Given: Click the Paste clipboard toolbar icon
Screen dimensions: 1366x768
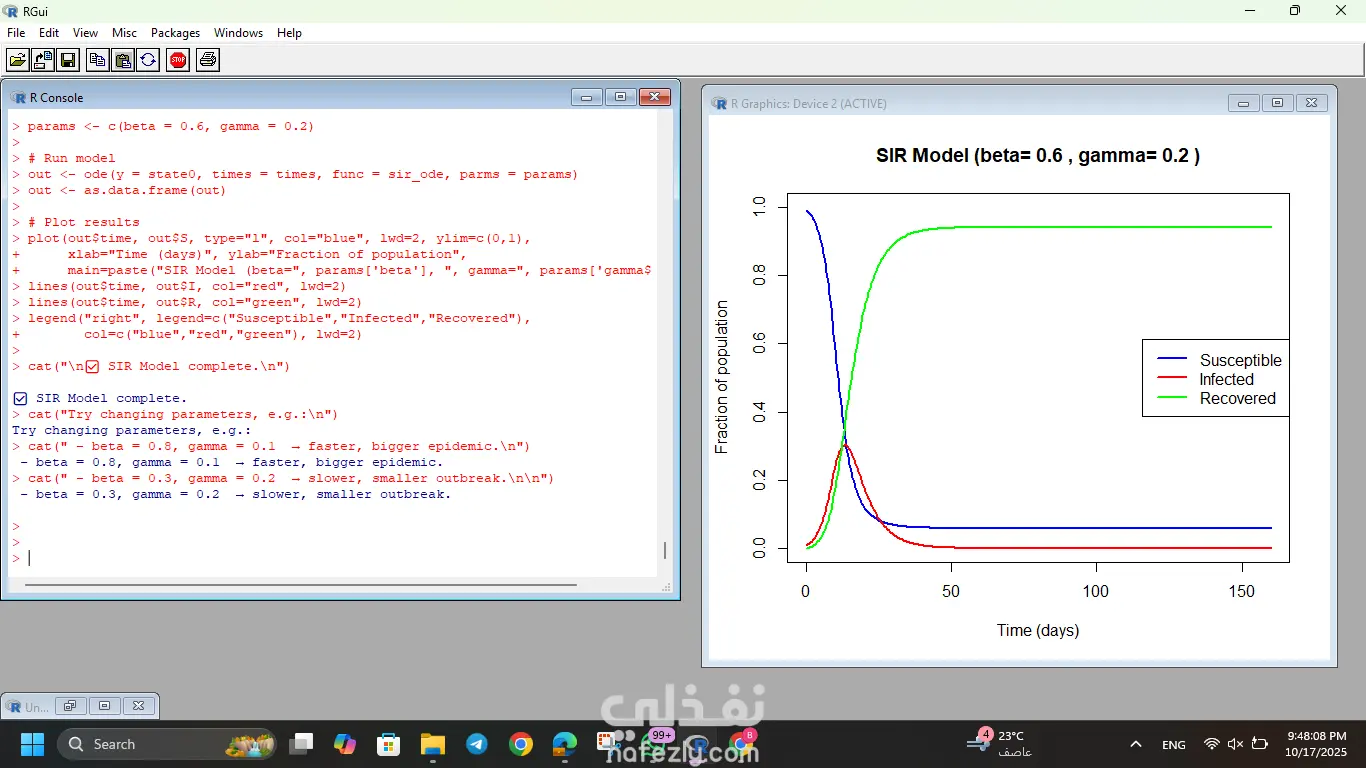Looking at the screenshot, I should click(122, 60).
